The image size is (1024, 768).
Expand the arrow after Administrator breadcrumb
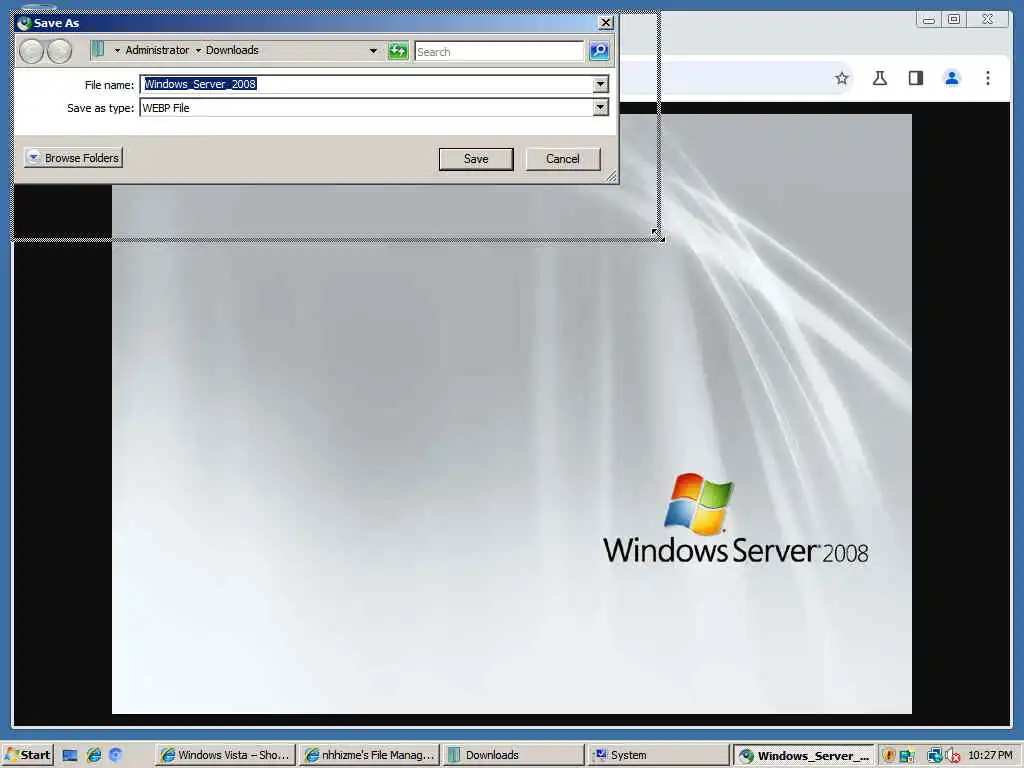pyautogui.click(x=198, y=50)
